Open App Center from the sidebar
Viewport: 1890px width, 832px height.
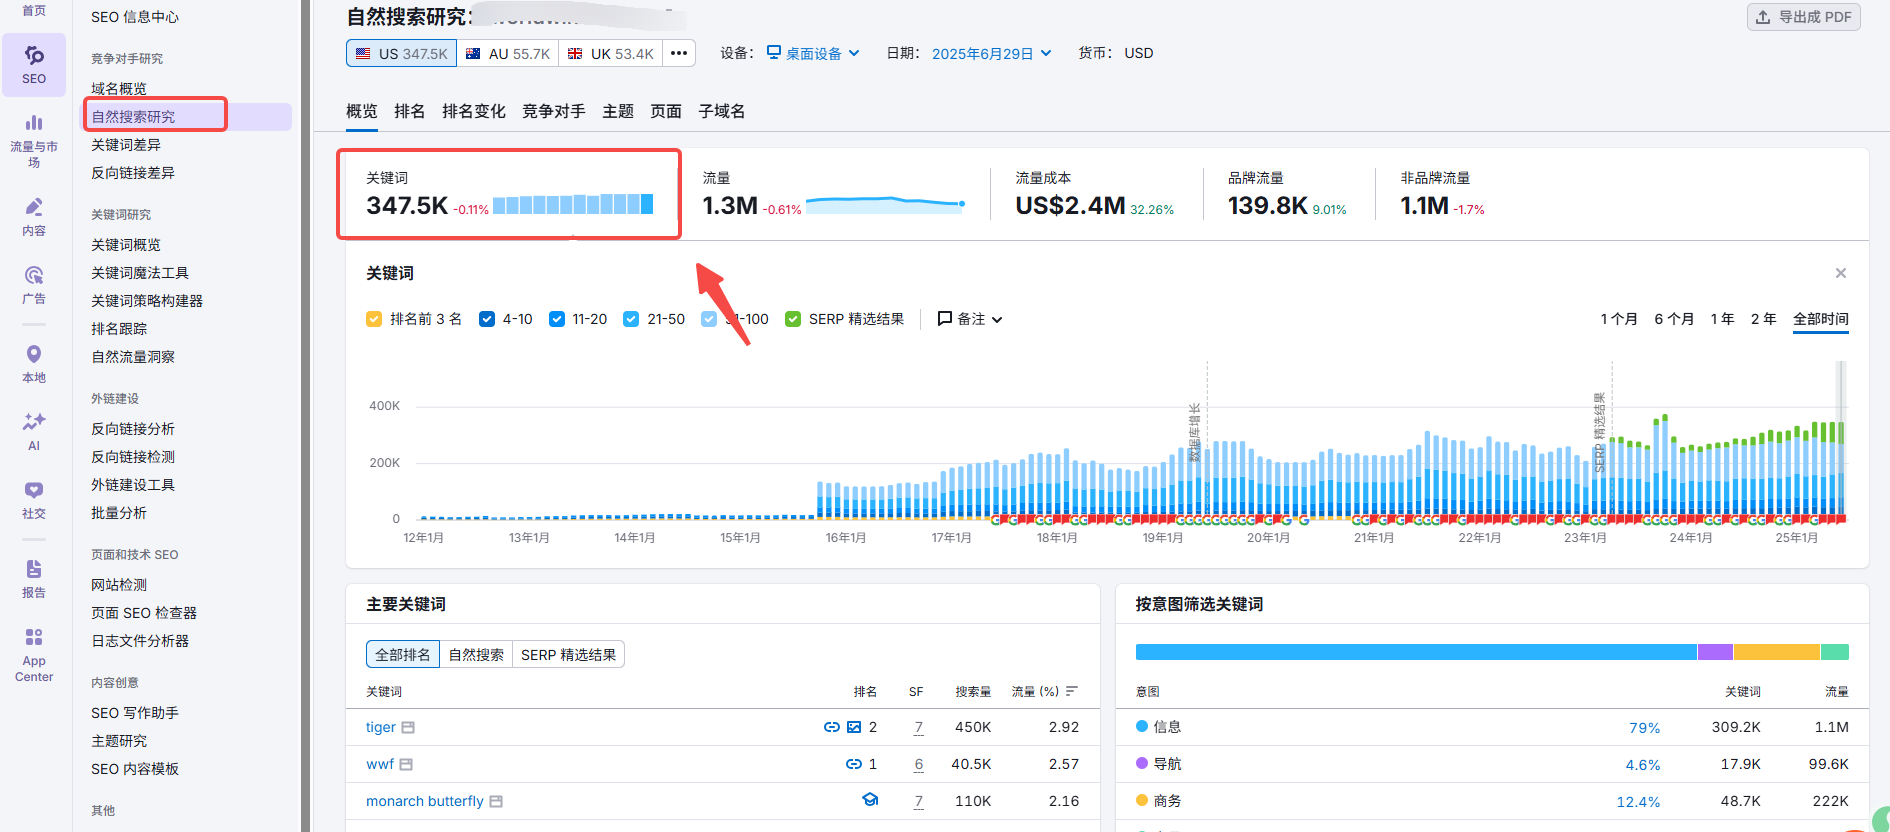pos(34,654)
